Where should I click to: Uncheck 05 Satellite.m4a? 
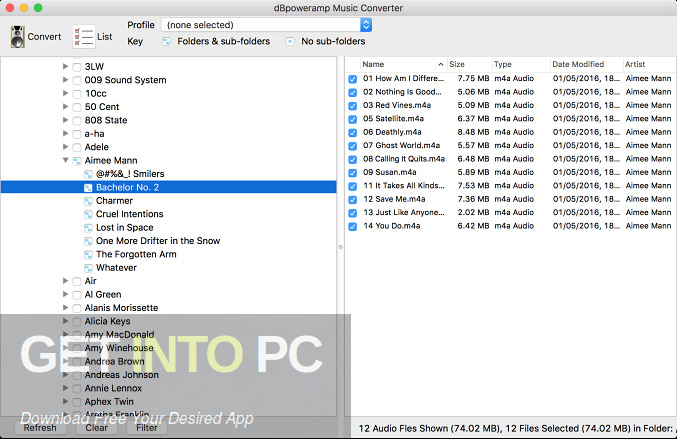353,119
